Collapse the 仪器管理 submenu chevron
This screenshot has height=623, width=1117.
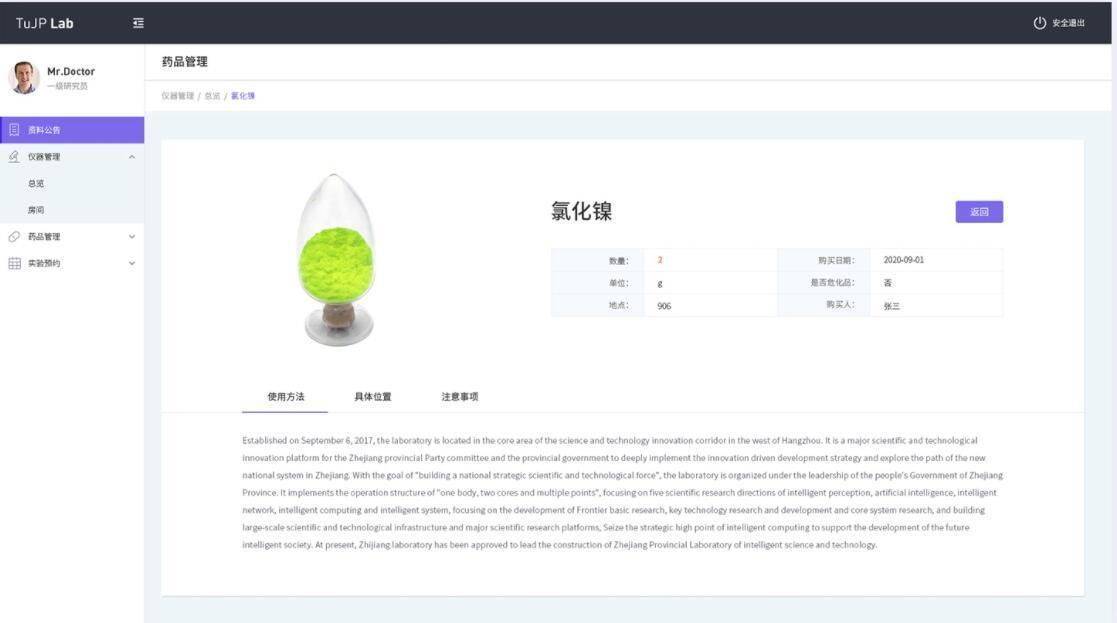pyautogui.click(x=132, y=157)
